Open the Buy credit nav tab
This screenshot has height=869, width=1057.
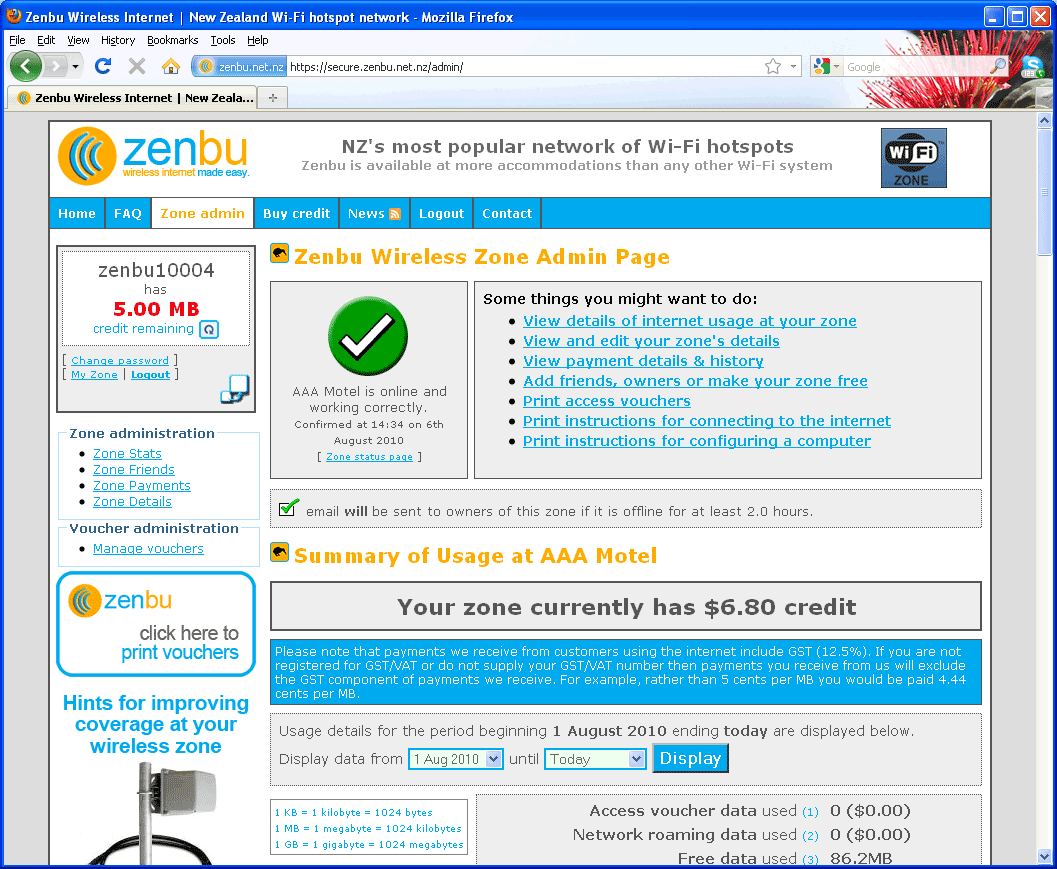click(x=297, y=213)
